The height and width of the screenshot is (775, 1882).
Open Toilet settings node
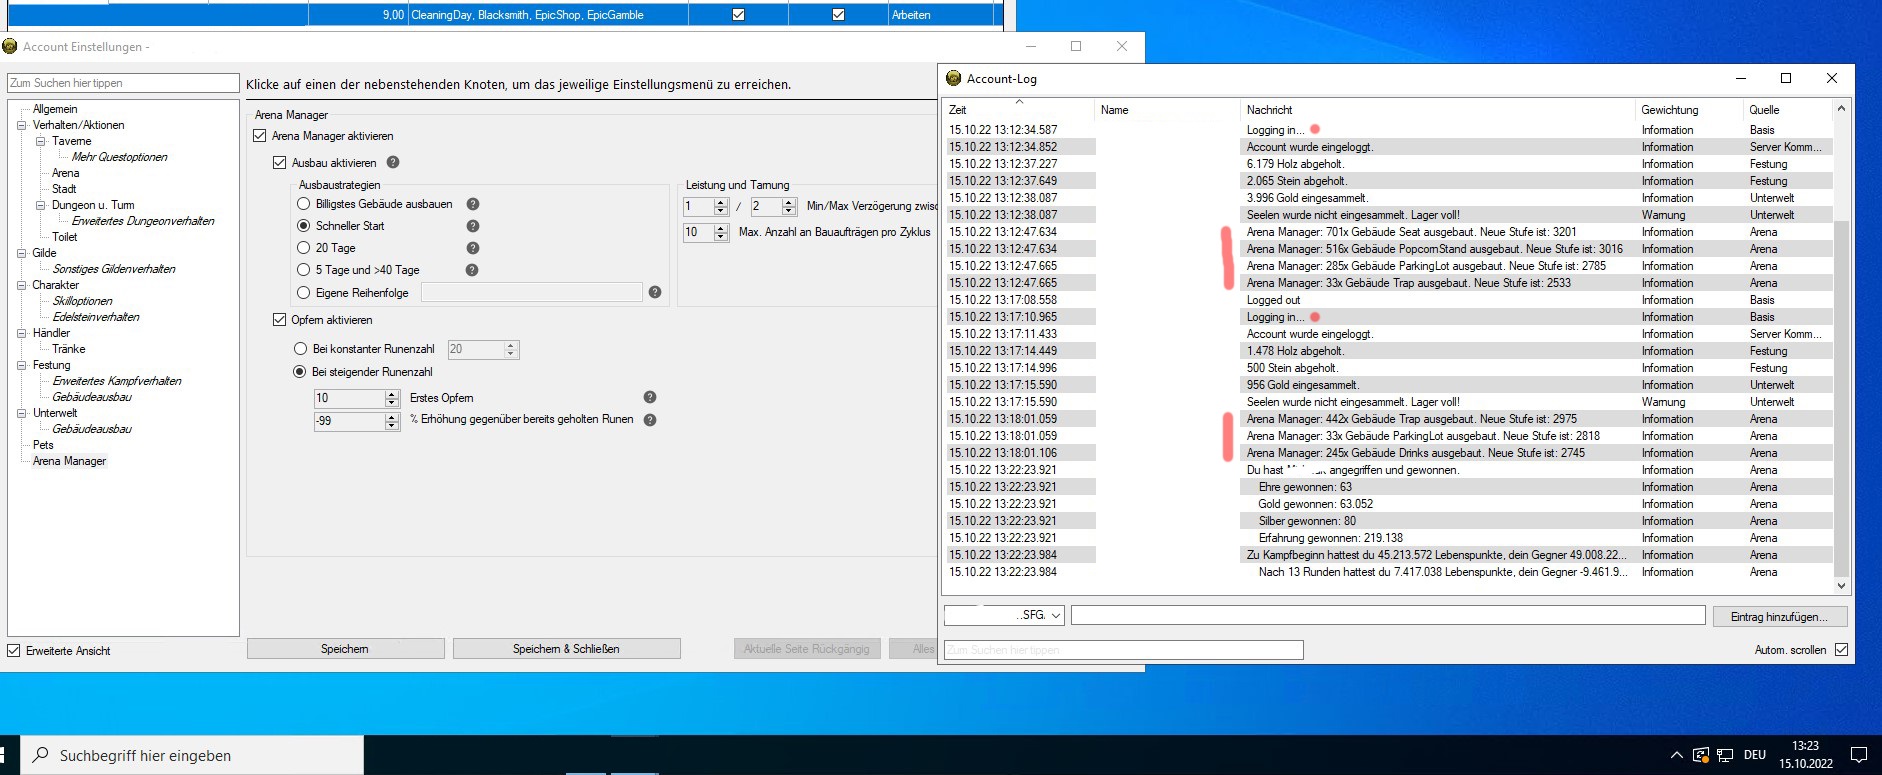point(65,237)
